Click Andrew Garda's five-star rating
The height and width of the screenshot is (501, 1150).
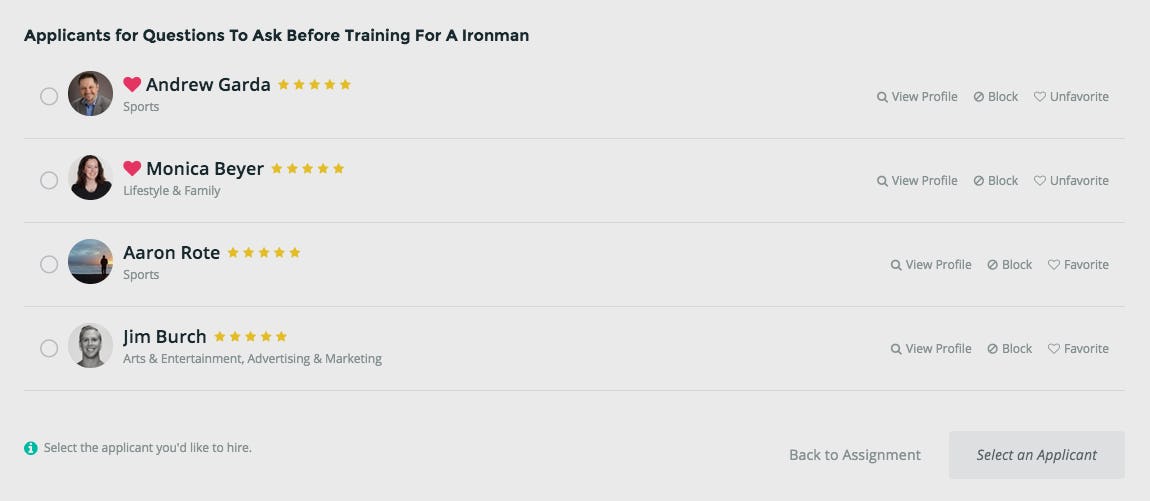coord(314,85)
